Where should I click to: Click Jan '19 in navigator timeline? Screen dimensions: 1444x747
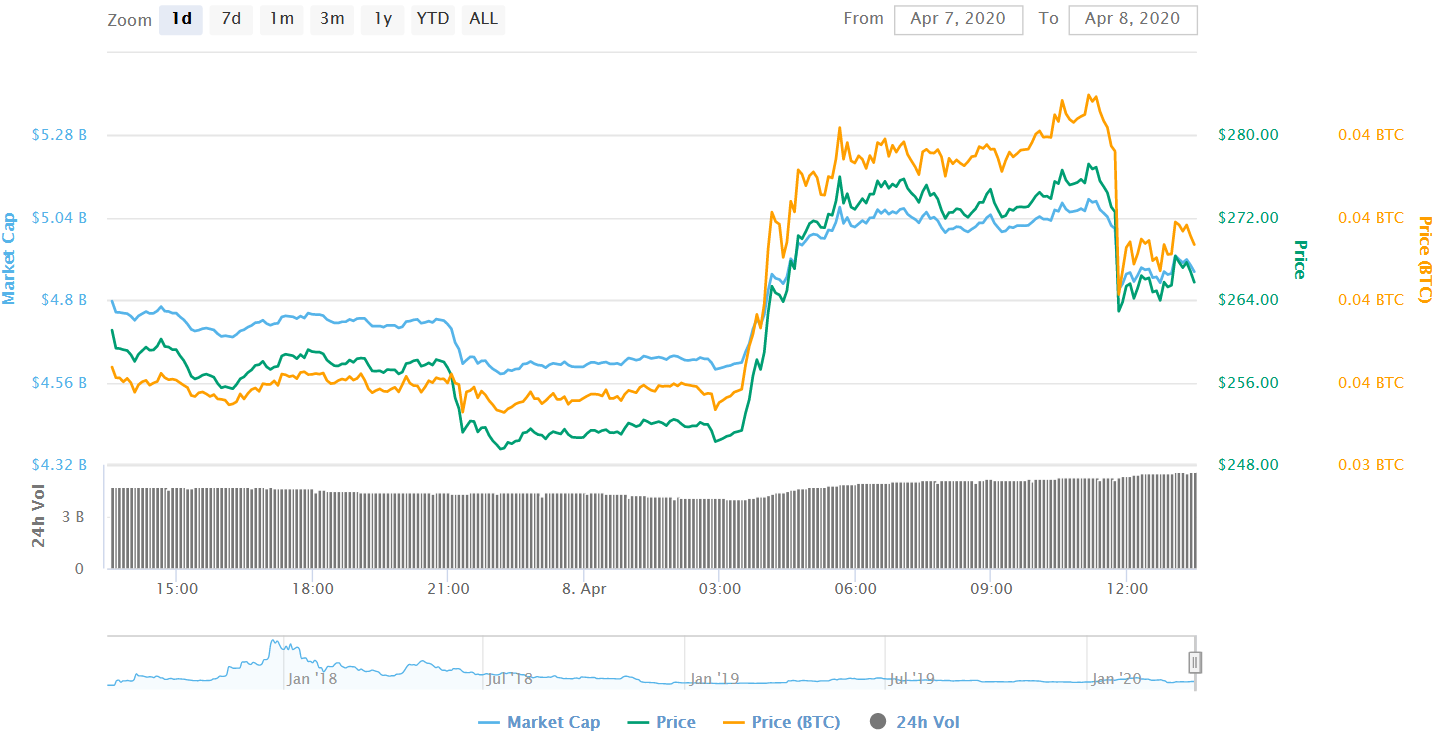point(714,679)
